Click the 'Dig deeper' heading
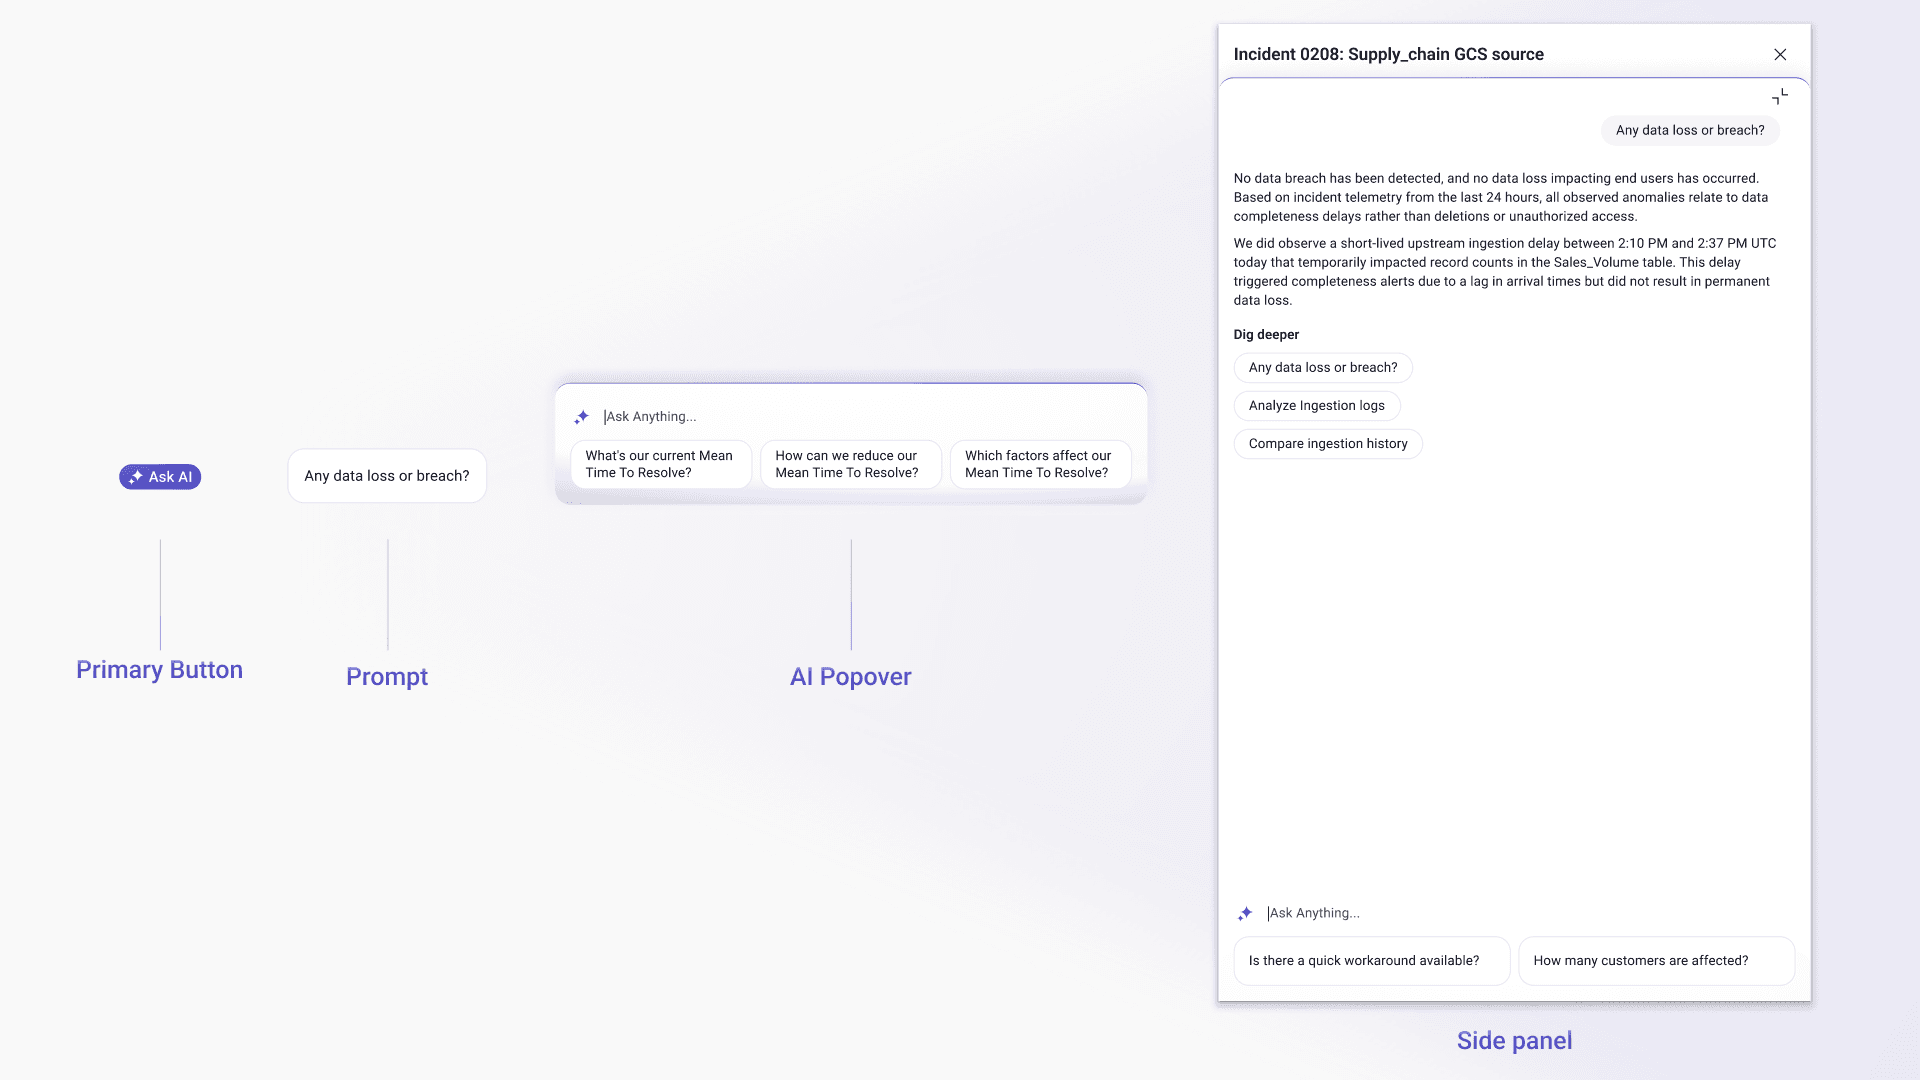The height and width of the screenshot is (1080, 1920). (1266, 335)
